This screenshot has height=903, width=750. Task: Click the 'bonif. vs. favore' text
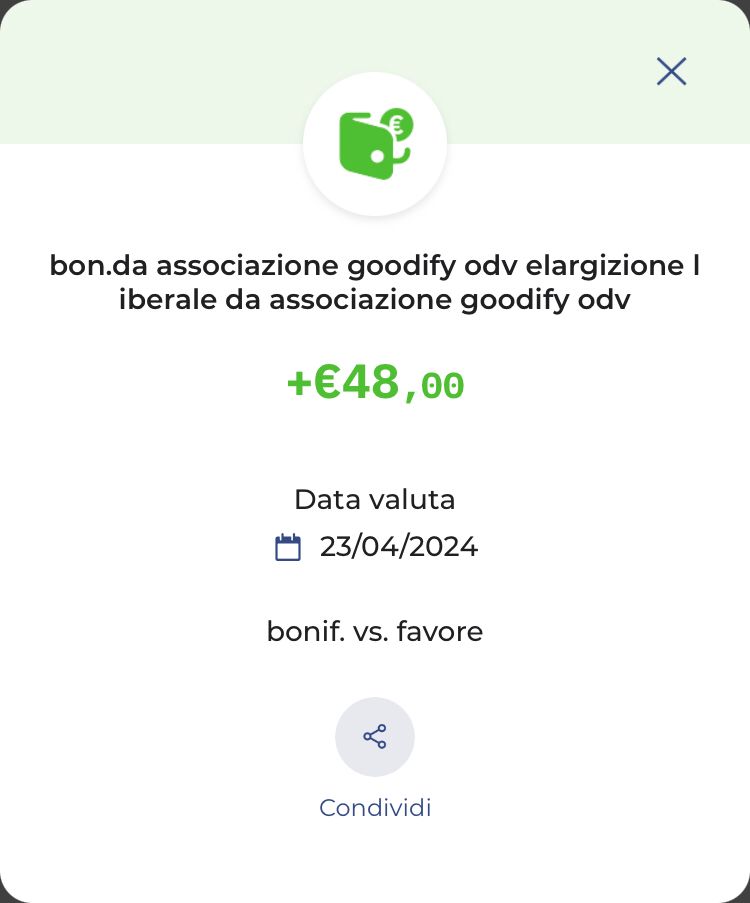(375, 632)
